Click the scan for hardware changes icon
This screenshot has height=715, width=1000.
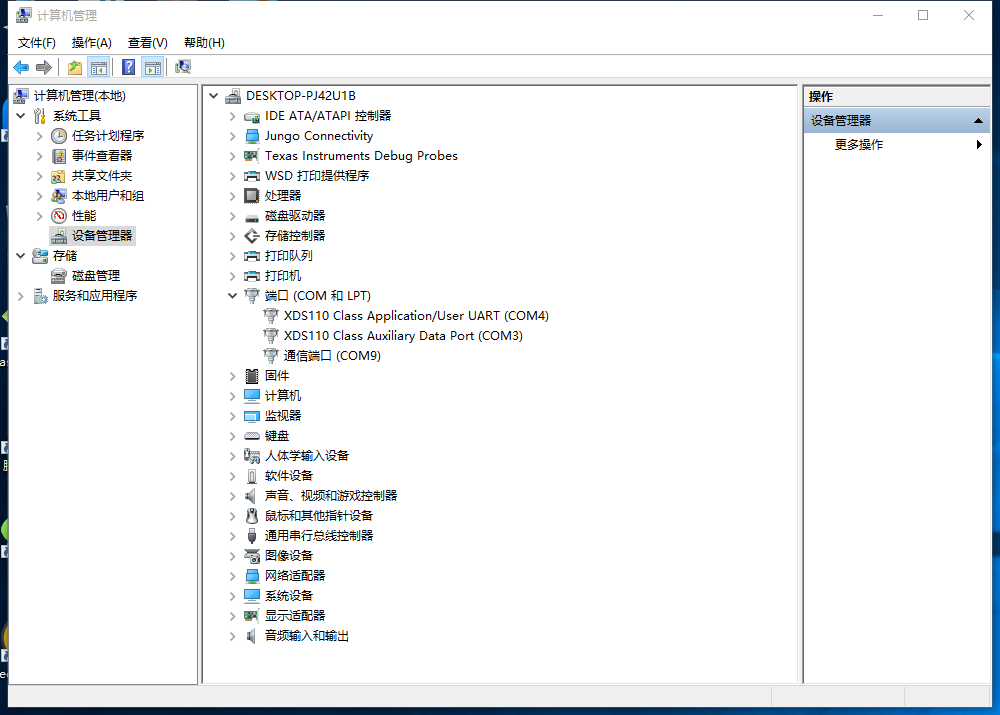183,67
